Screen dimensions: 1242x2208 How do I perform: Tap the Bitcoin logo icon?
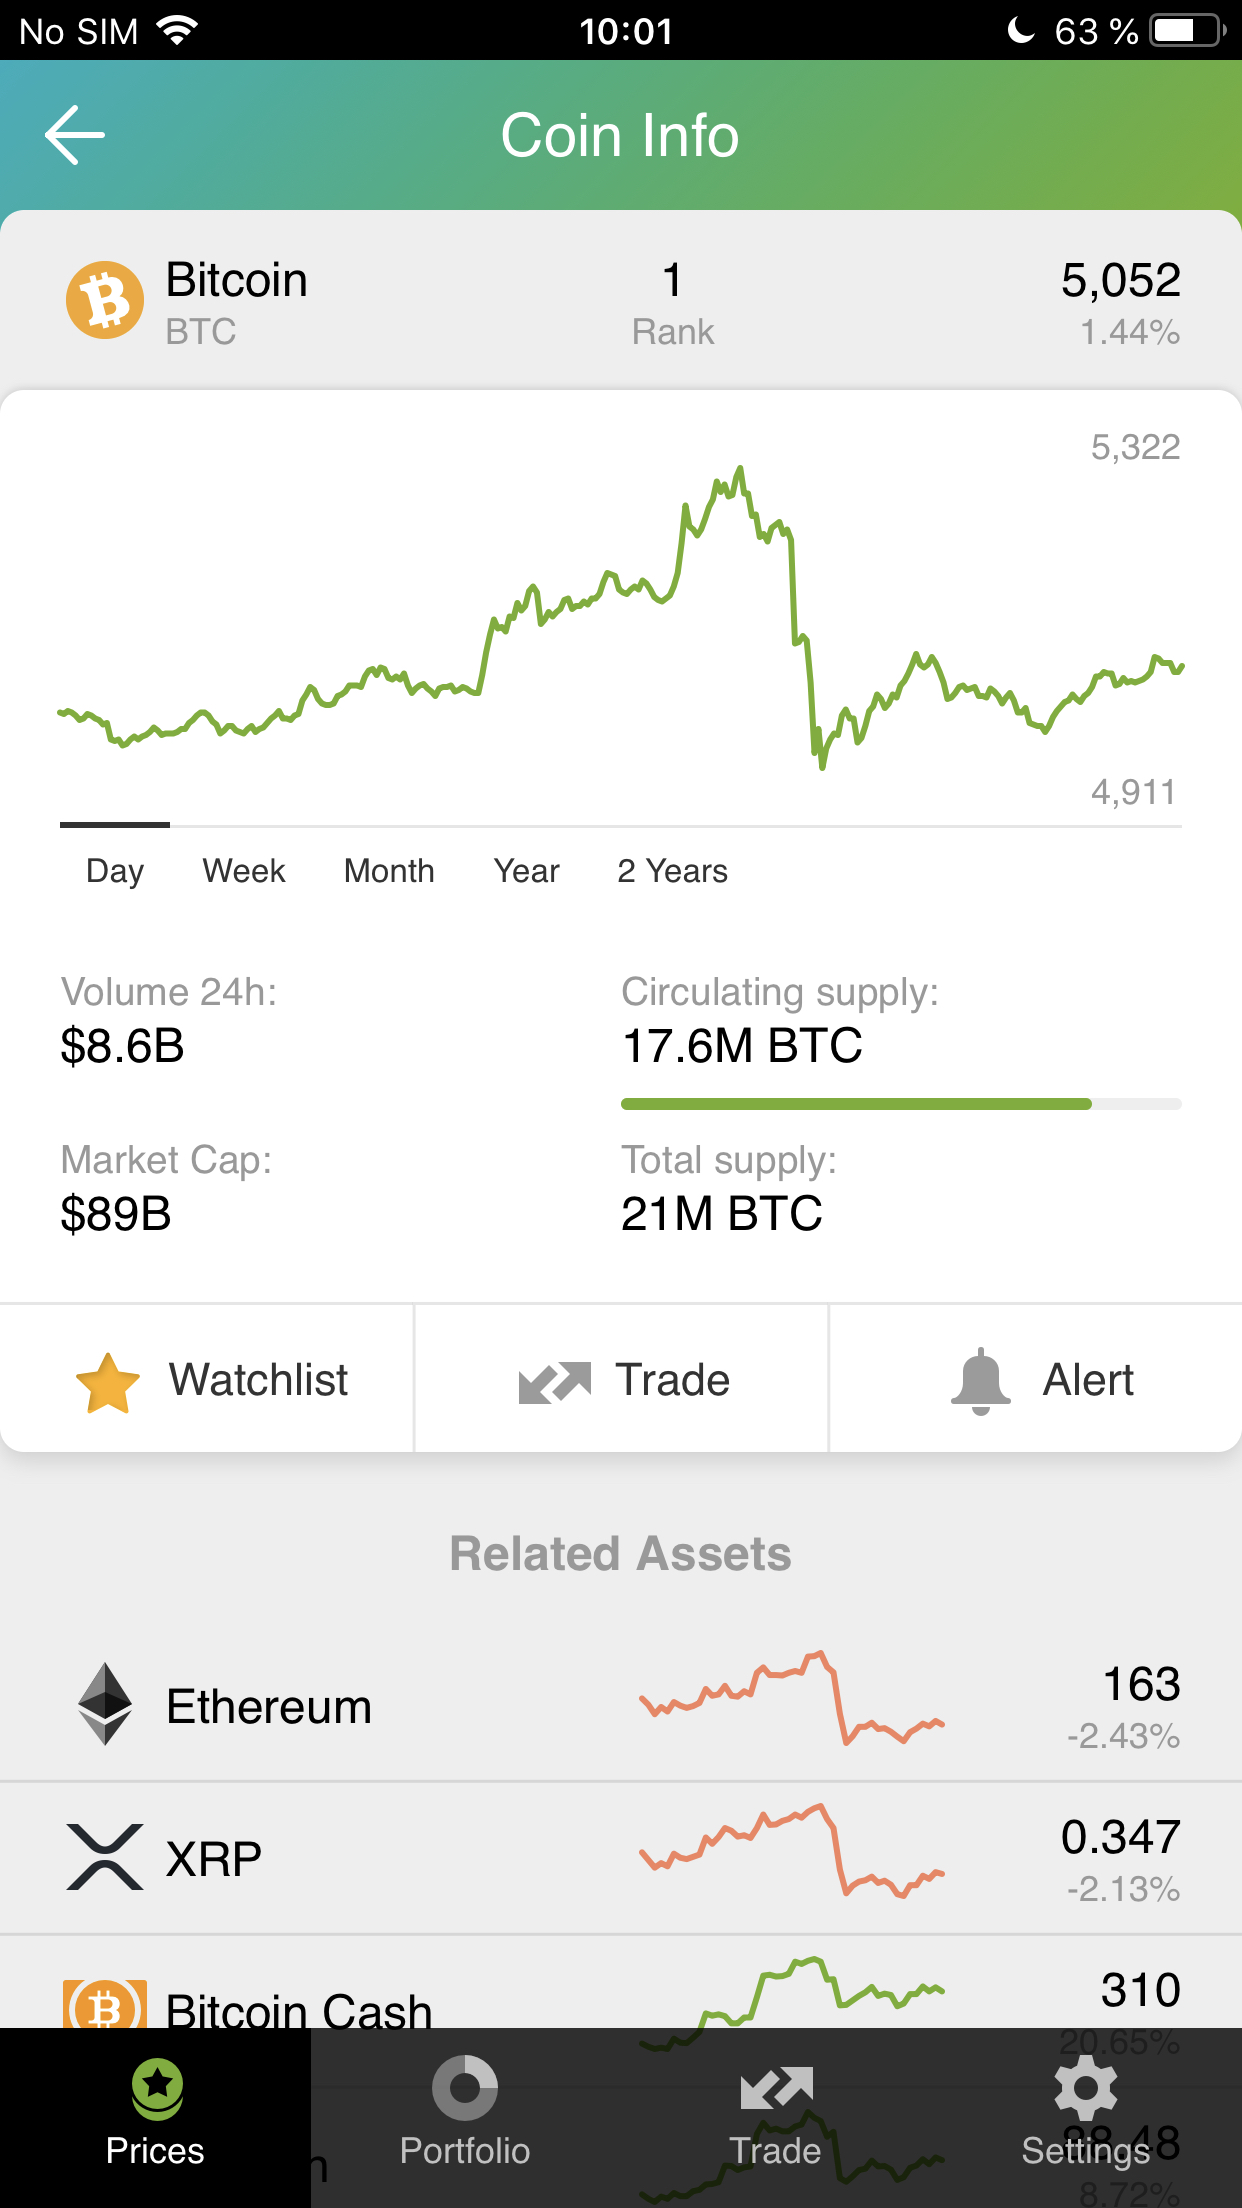[x=105, y=300]
